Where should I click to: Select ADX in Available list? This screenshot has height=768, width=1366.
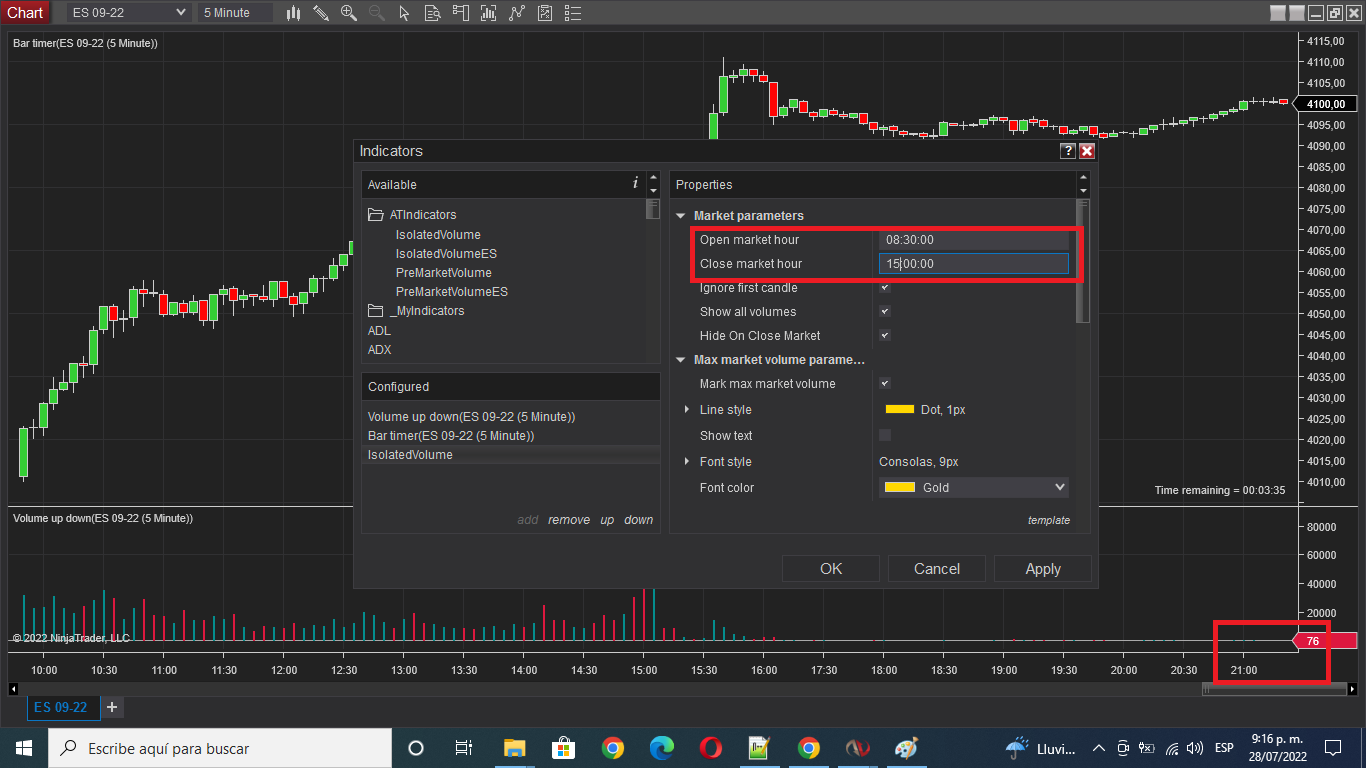pyautogui.click(x=380, y=350)
